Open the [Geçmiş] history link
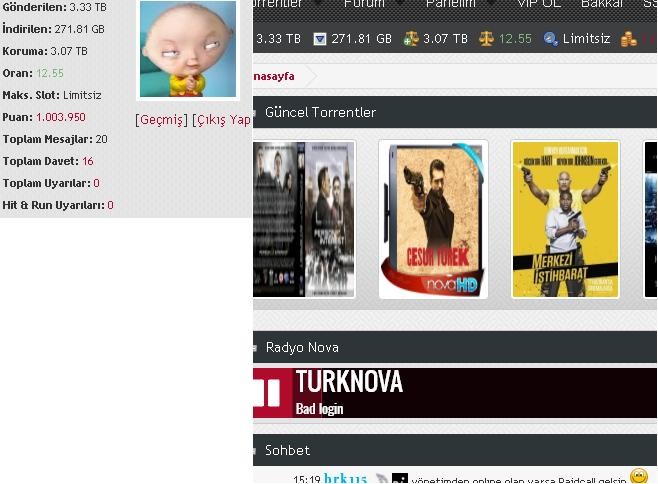Screen dimensions: 658x484 pos(161,120)
